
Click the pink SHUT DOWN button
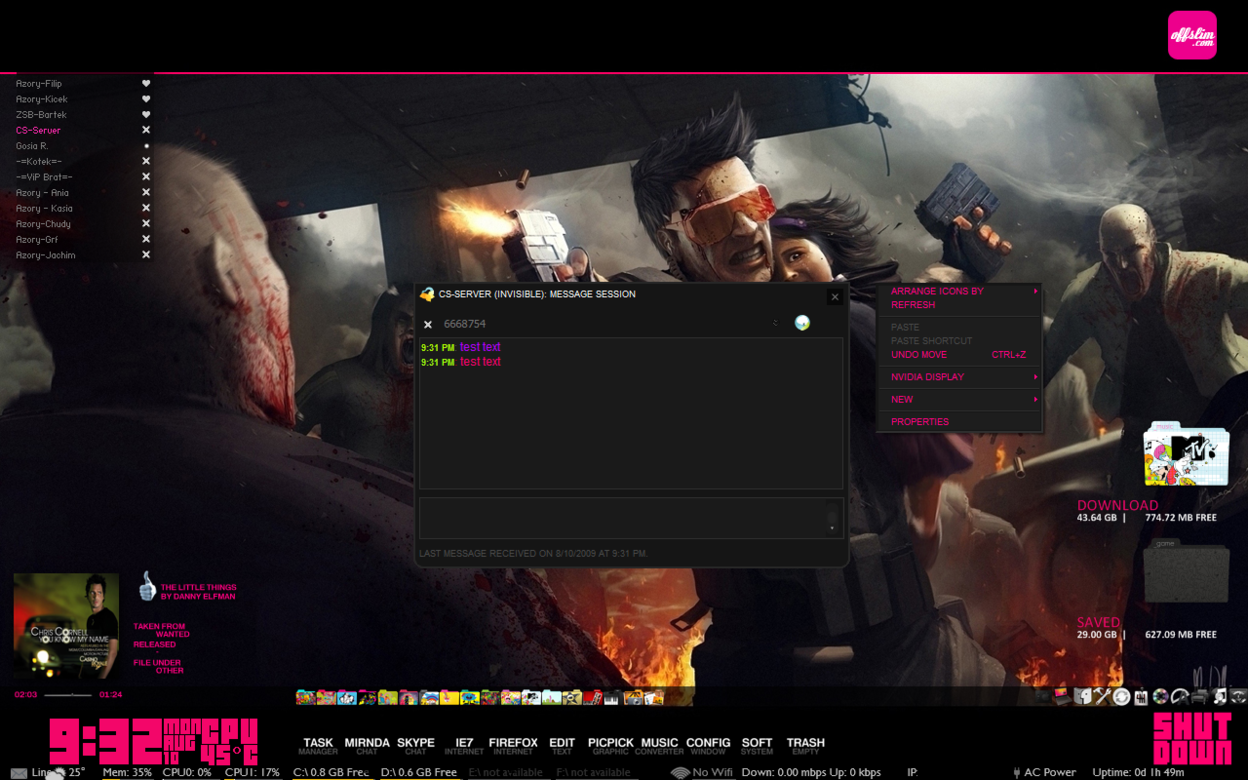[1192, 739]
